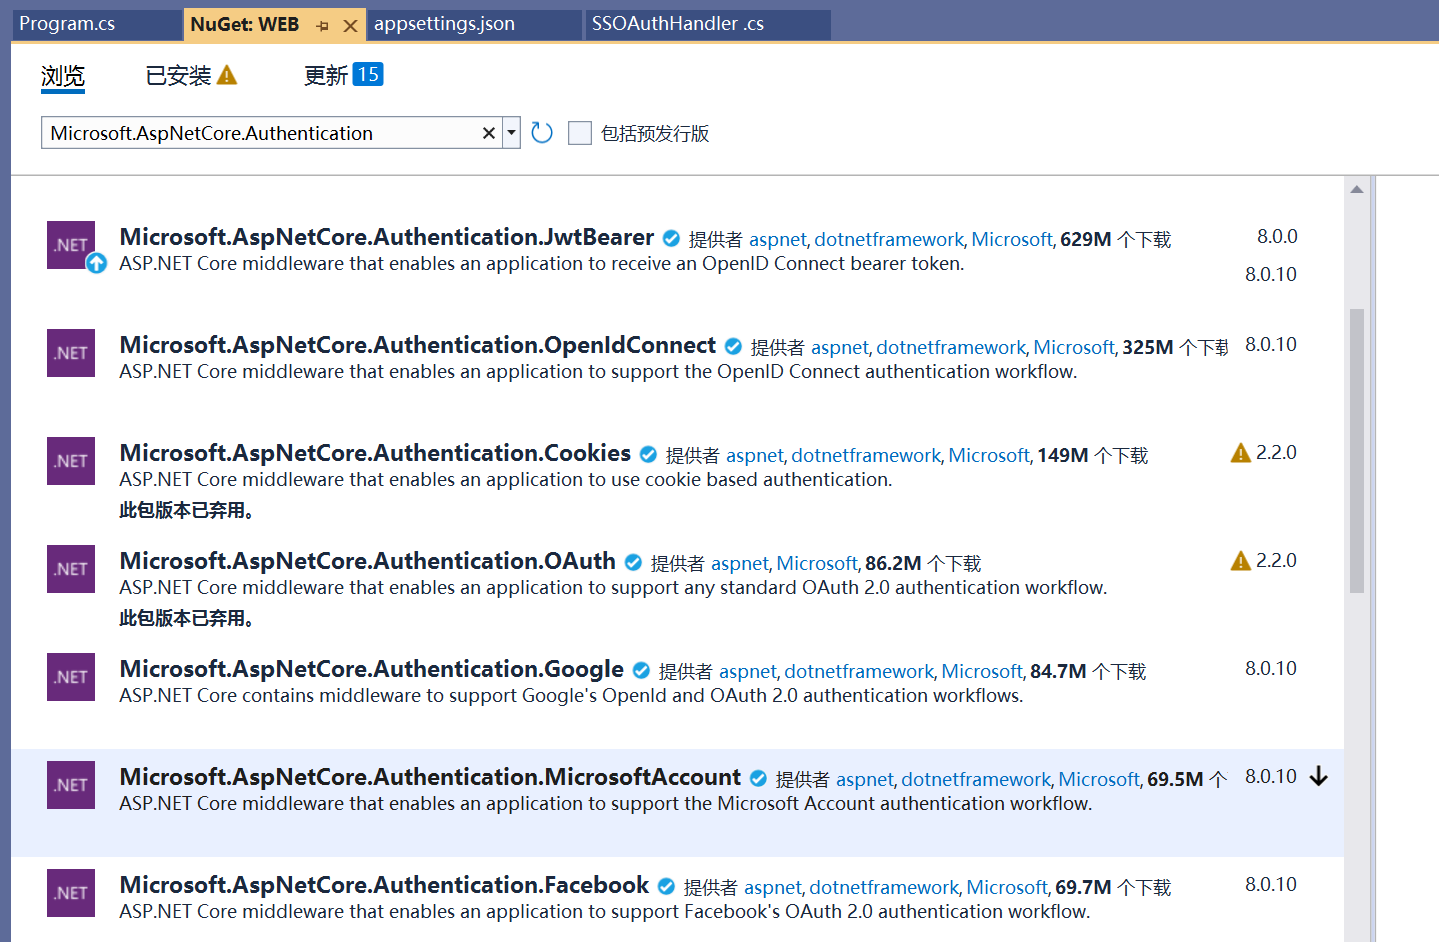Click the Cookies package .NET icon

[71, 461]
